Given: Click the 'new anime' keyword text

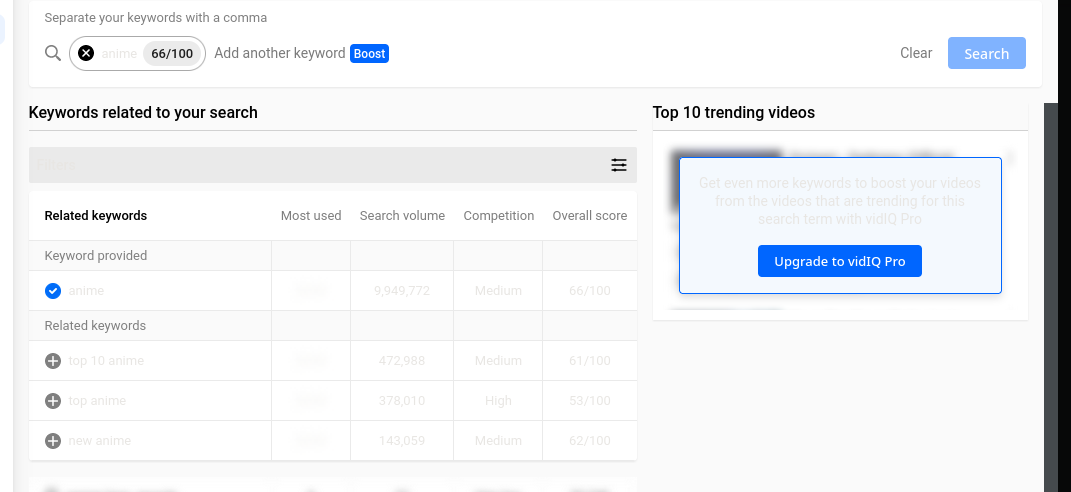Looking at the screenshot, I should tap(100, 441).
